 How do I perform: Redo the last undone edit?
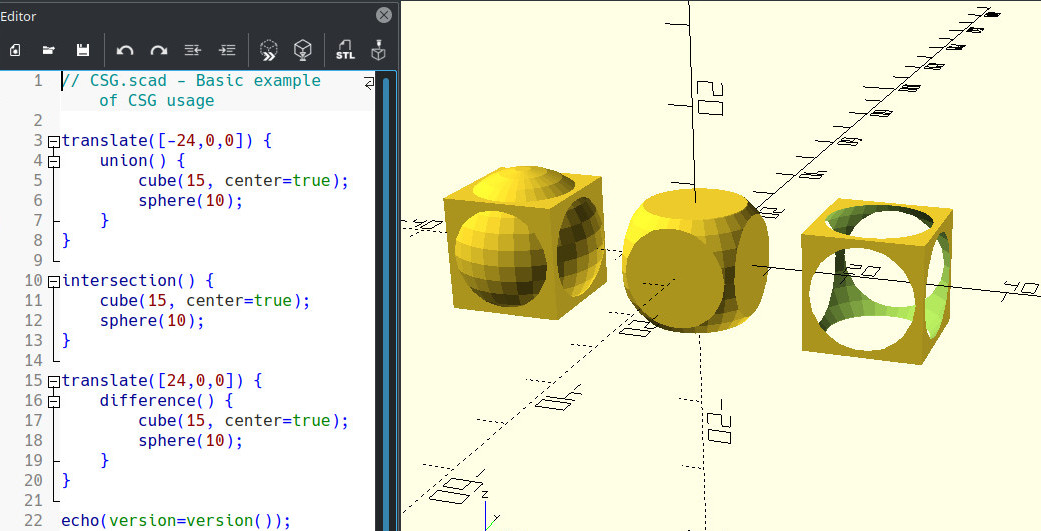(x=158, y=49)
